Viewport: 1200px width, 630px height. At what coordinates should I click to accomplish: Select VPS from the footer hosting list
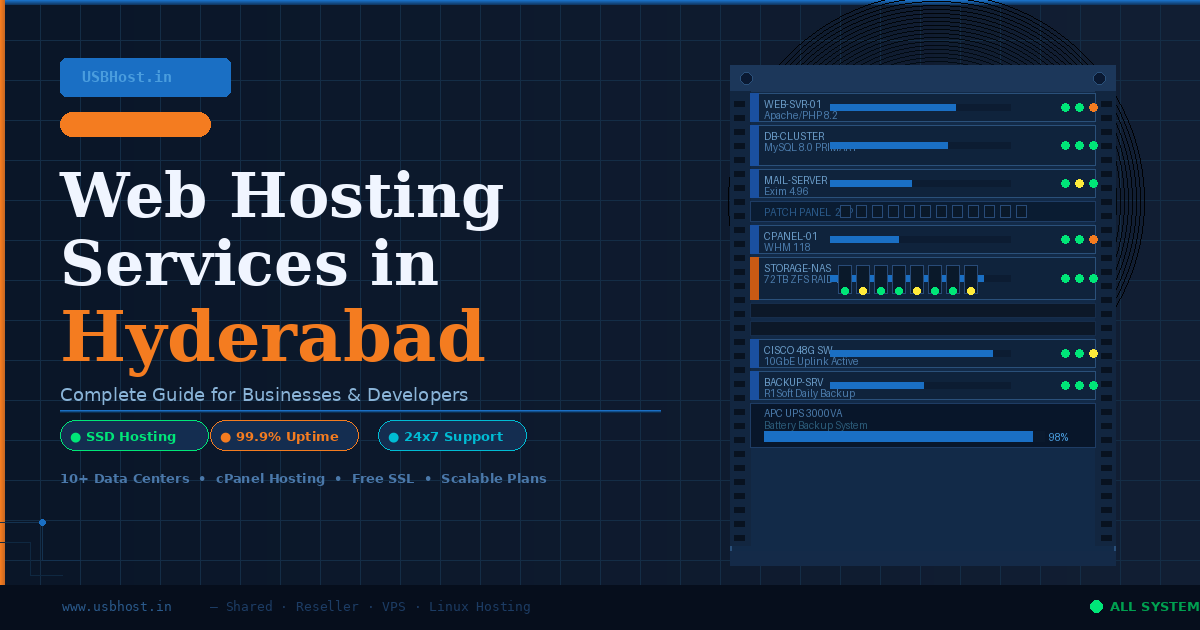tap(394, 606)
